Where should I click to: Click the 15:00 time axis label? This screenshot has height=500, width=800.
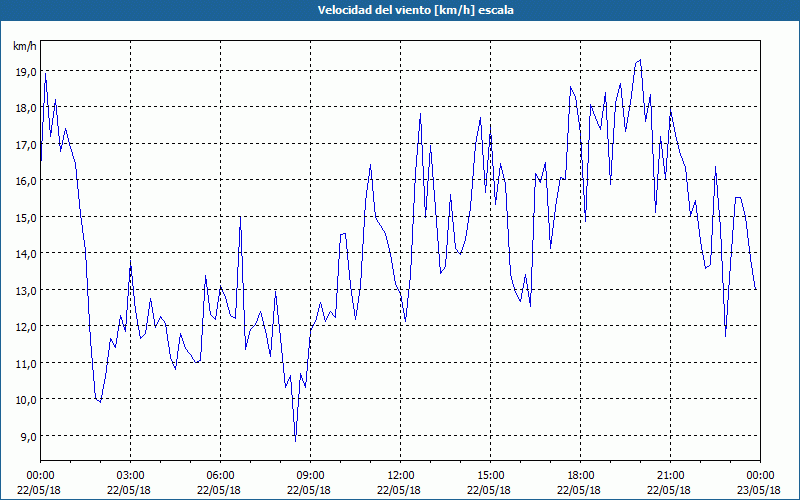(x=490, y=475)
